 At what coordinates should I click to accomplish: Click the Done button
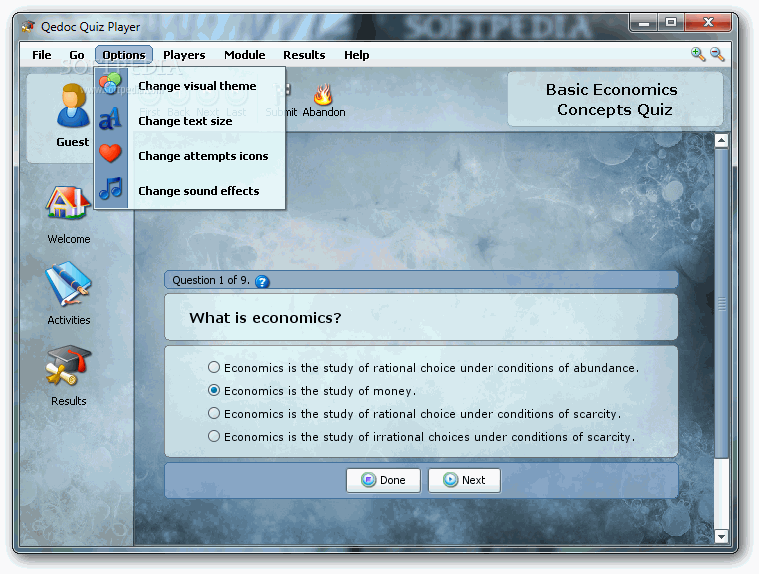click(x=383, y=480)
